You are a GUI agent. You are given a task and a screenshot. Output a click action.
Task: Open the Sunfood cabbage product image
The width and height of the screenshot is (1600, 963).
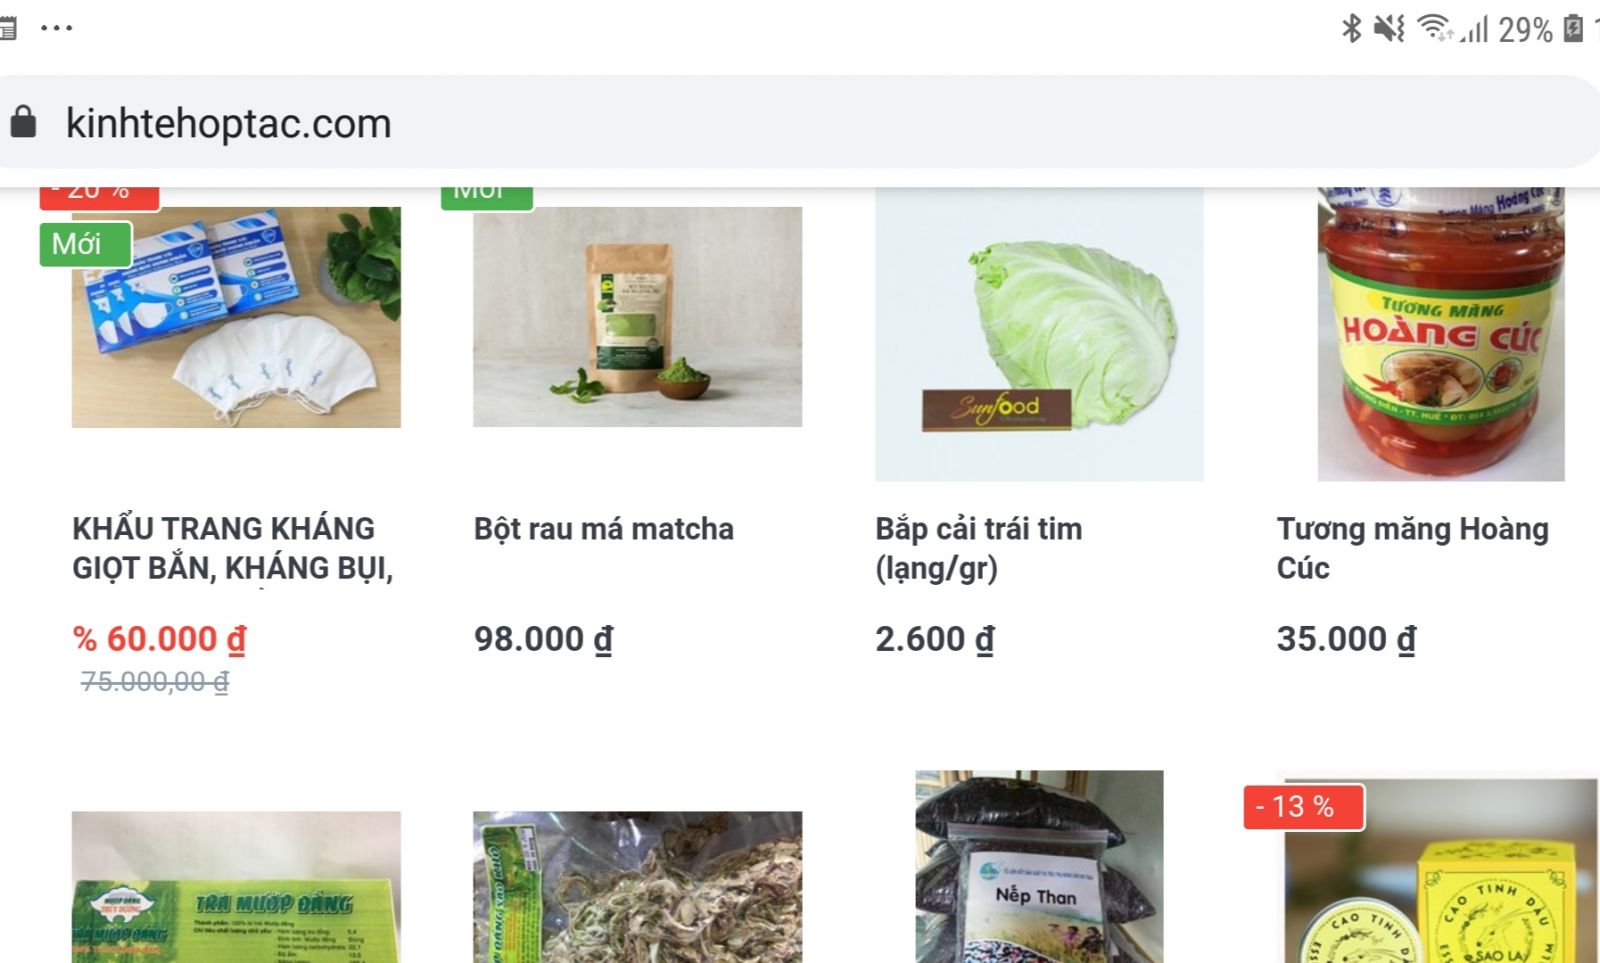point(1039,334)
